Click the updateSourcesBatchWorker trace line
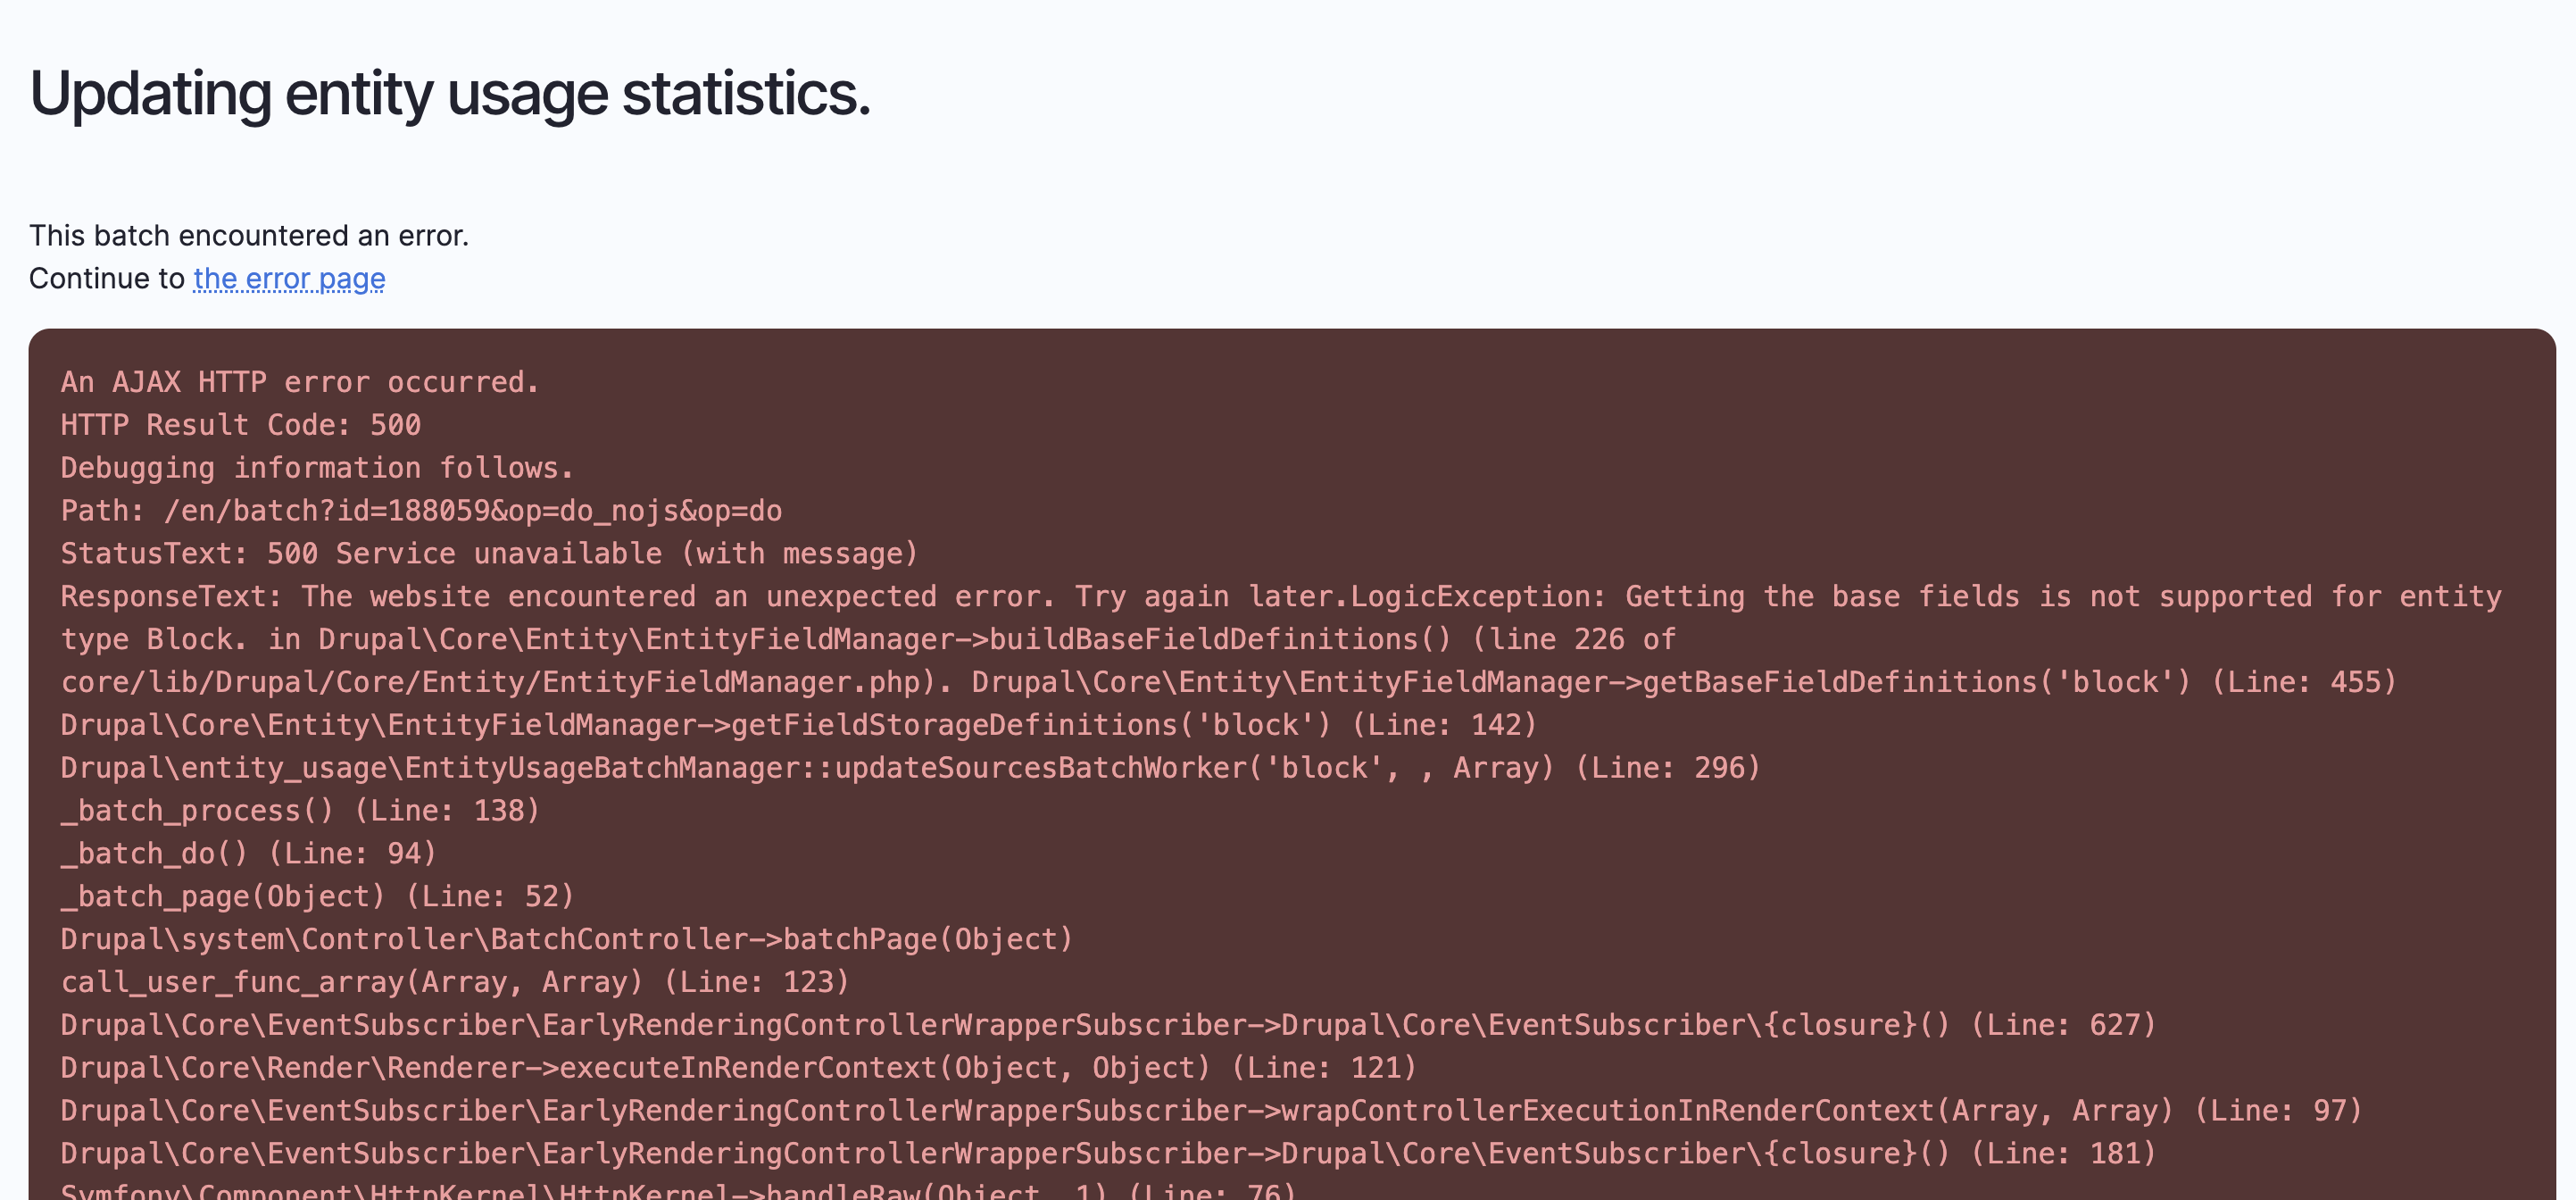Viewport: 2576px width, 1200px height. (x=909, y=768)
